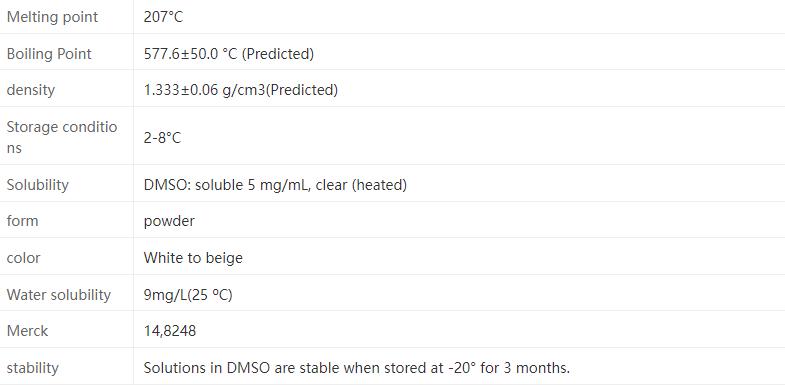Click the density row label
The width and height of the screenshot is (785, 385).
[x=31, y=90]
